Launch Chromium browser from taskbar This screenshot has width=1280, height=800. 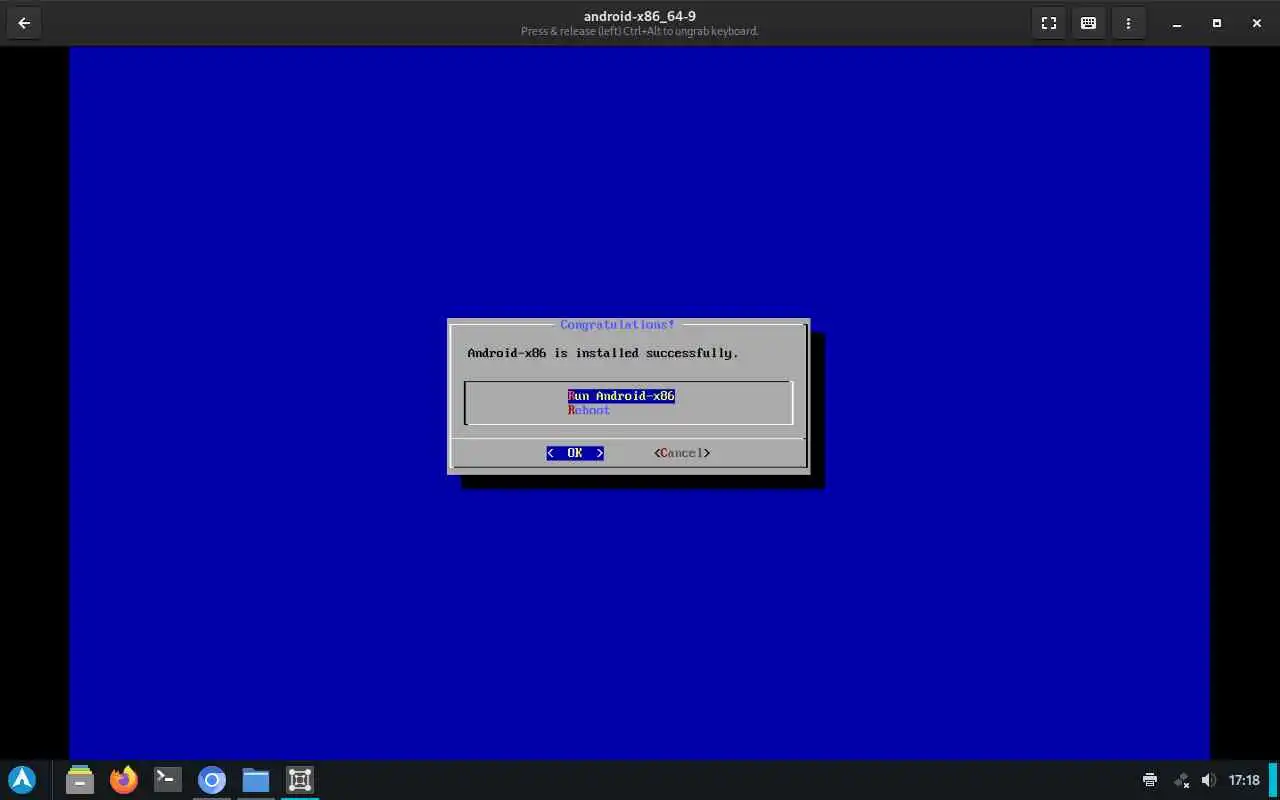[x=212, y=780]
